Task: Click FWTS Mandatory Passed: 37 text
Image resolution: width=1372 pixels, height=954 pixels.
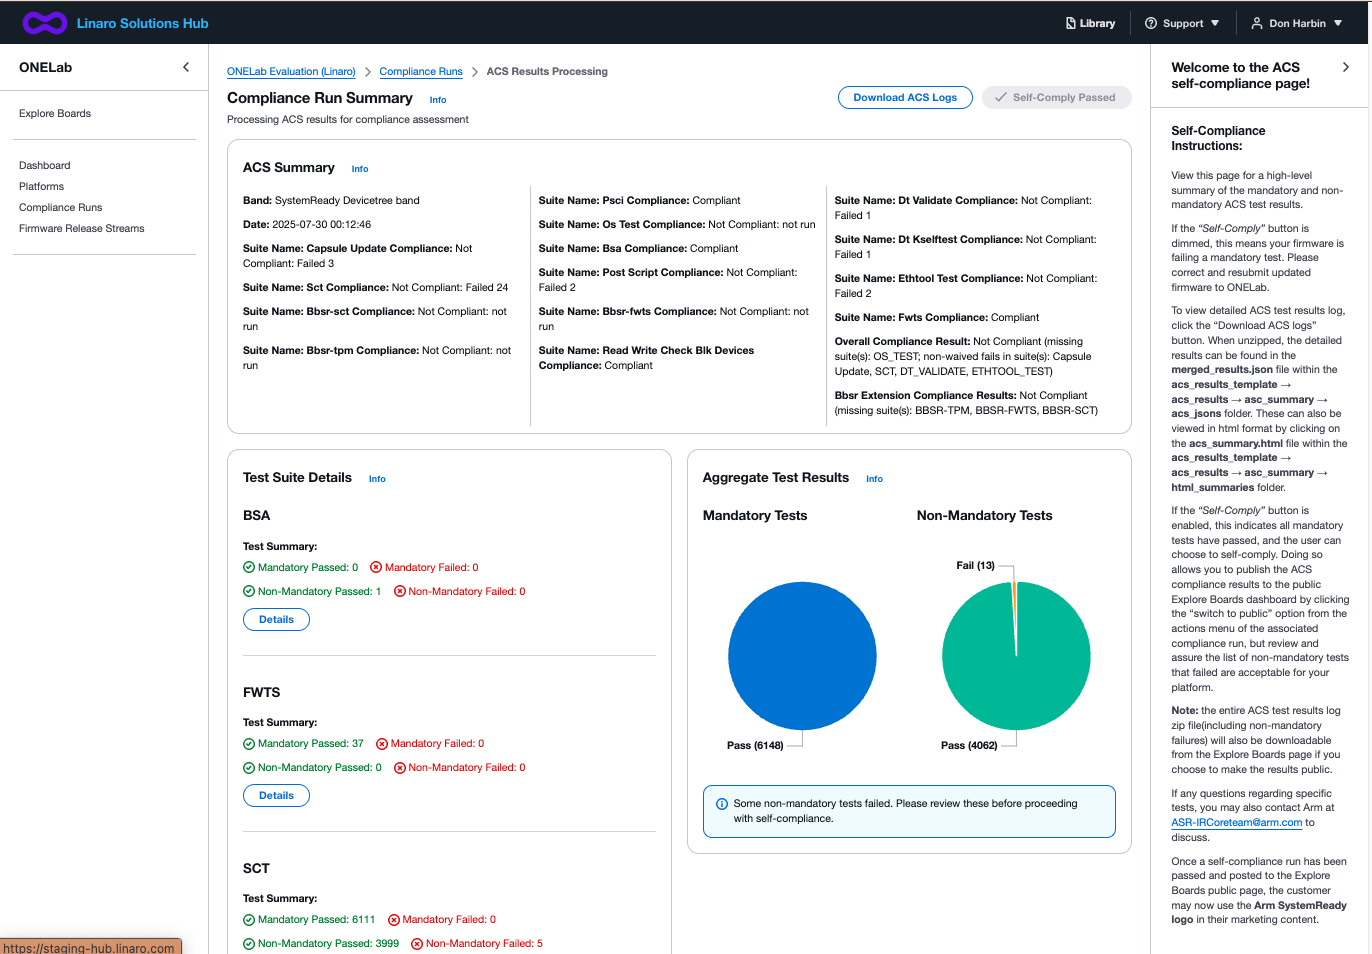Action: 311,743
